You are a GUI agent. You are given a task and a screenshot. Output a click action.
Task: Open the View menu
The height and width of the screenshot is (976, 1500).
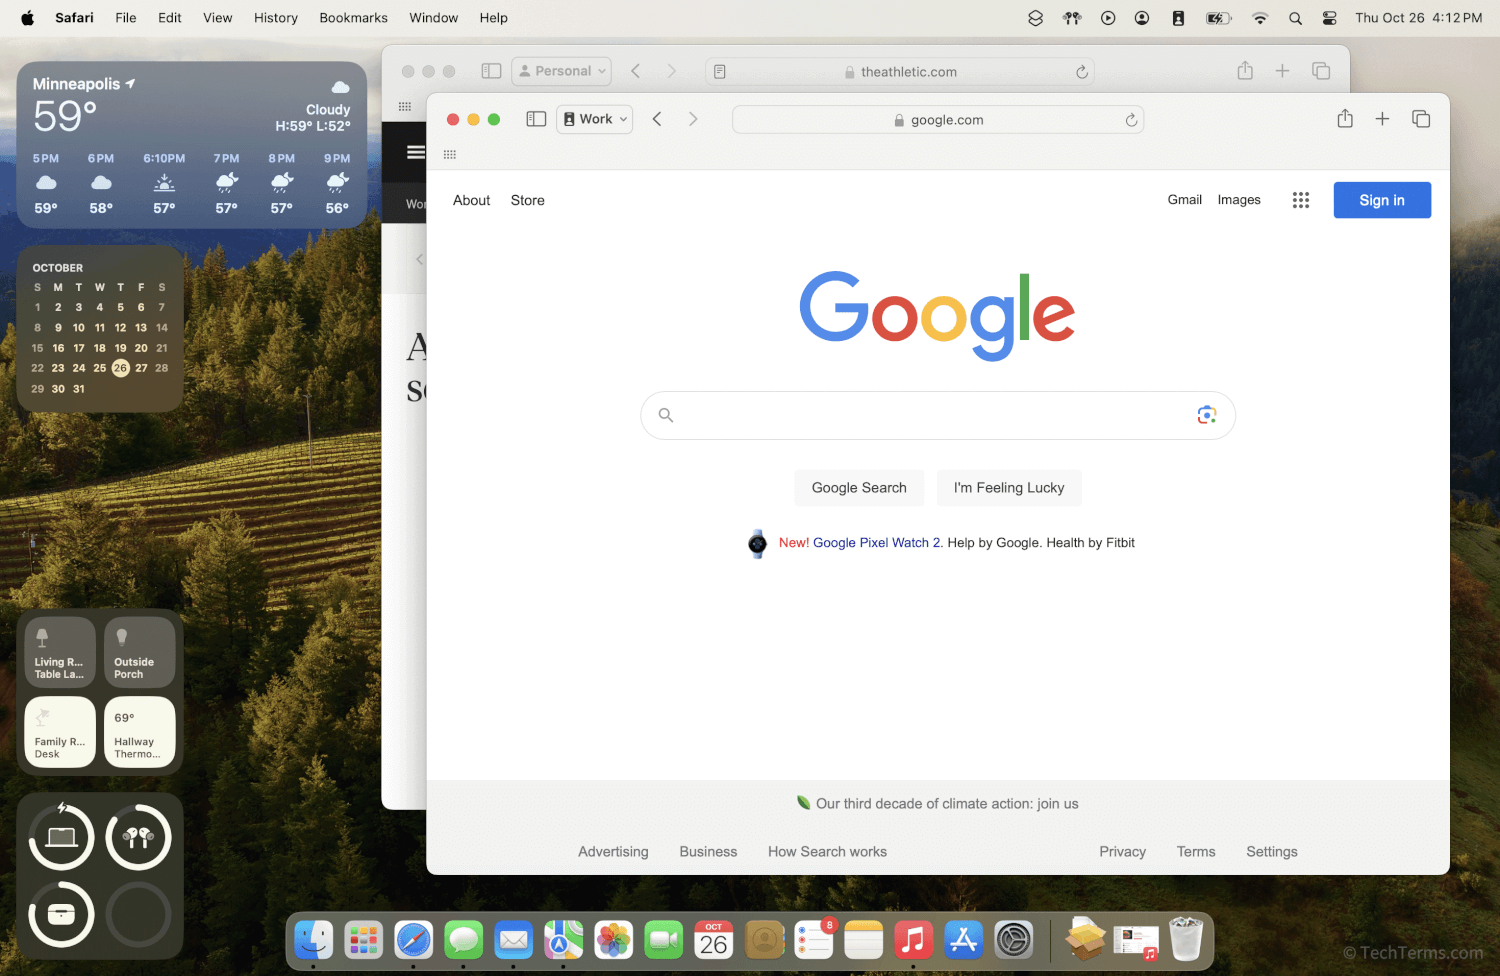pyautogui.click(x=218, y=18)
